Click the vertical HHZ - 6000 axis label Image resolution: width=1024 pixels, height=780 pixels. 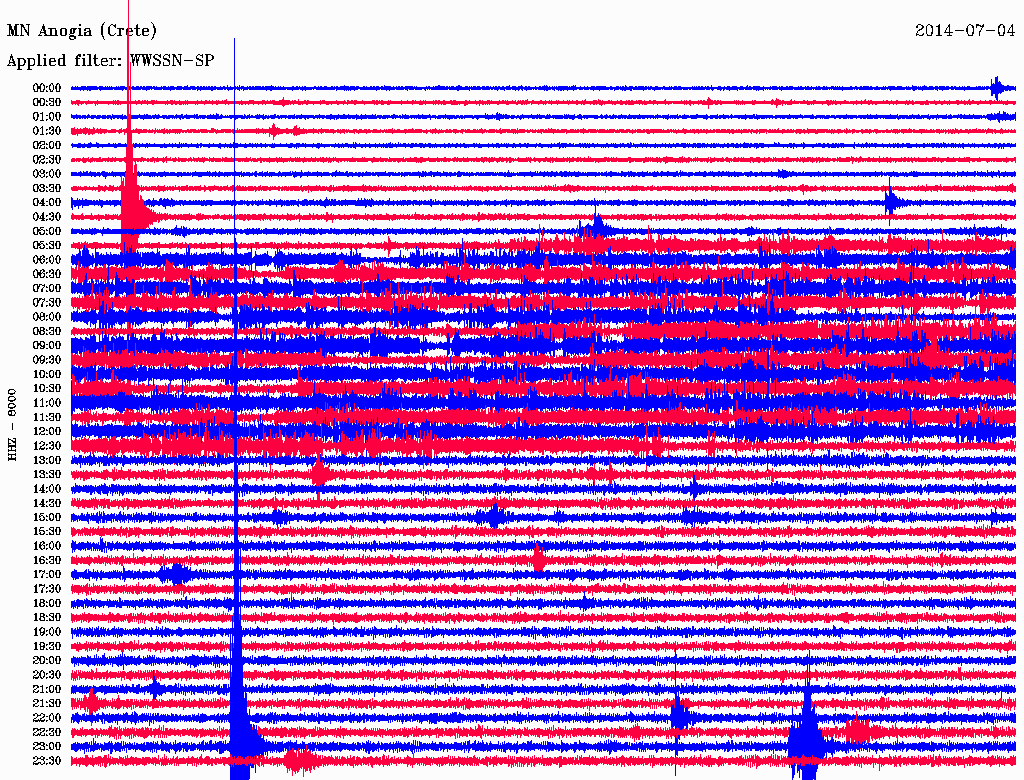tap(12, 425)
